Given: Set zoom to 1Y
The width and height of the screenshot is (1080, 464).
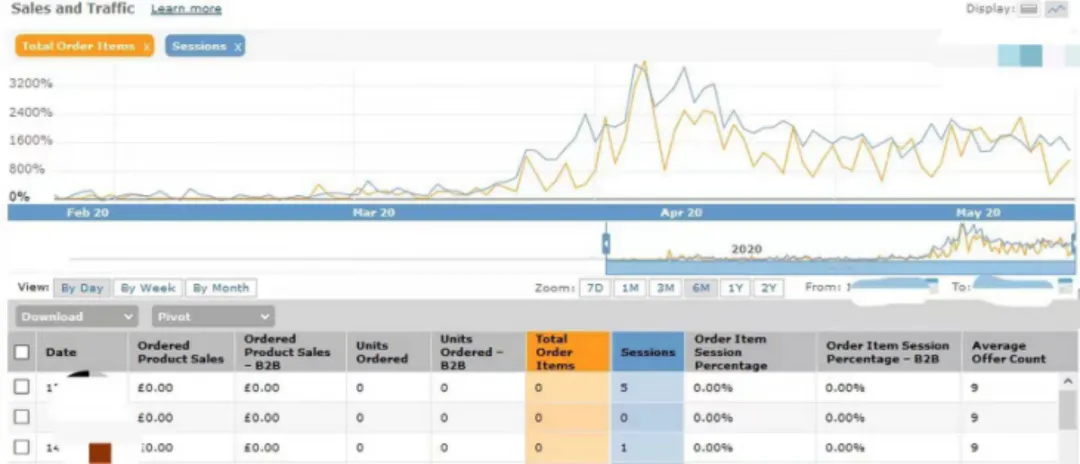Looking at the screenshot, I should pos(735,288).
